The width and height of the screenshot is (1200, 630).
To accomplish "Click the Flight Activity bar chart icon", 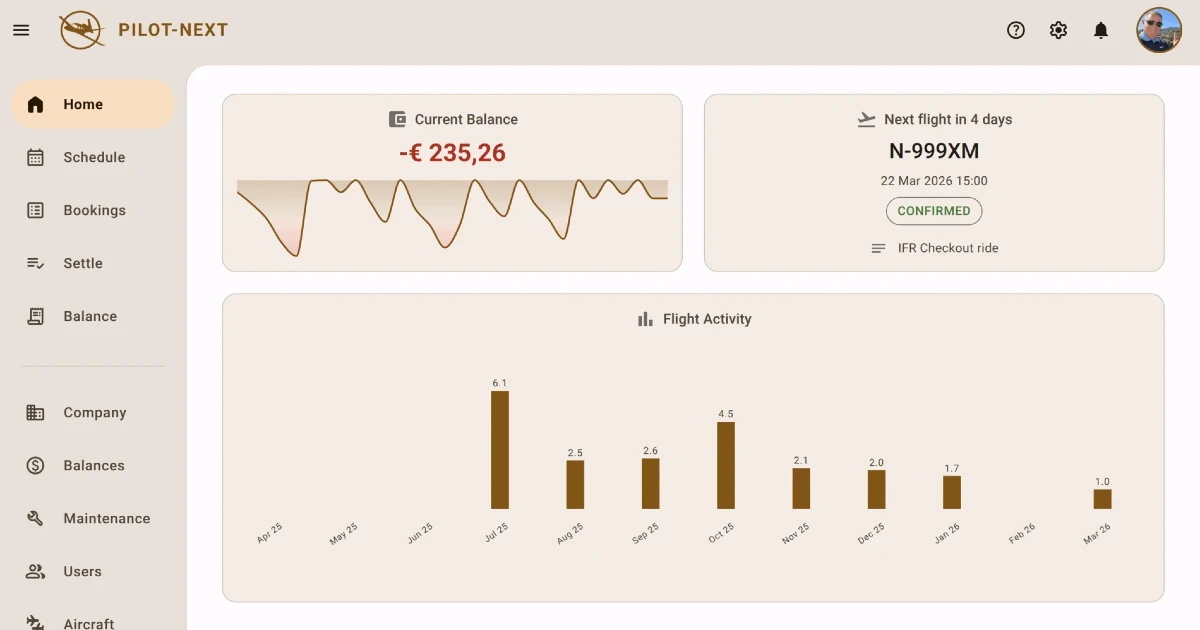I will coord(646,319).
